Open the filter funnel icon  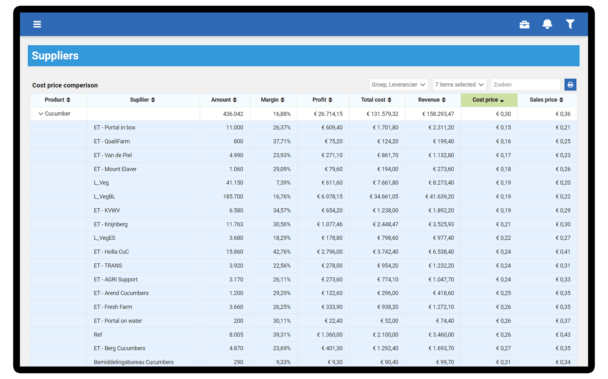click(570, 24)
